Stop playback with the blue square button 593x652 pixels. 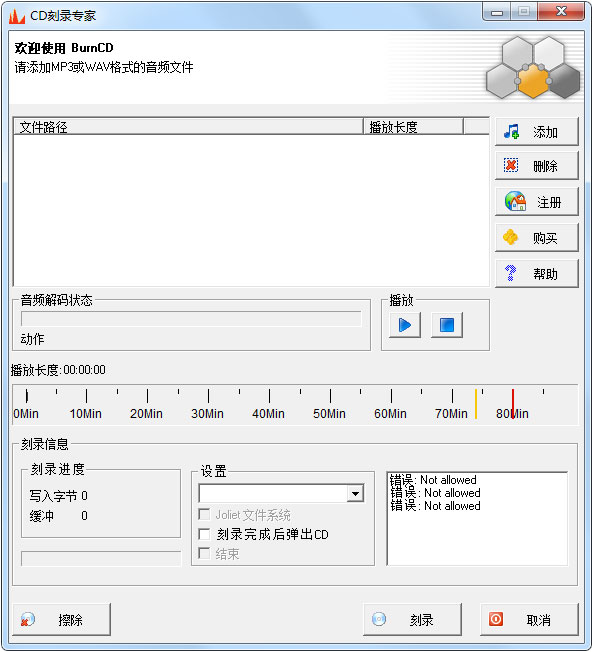(447, 325)
